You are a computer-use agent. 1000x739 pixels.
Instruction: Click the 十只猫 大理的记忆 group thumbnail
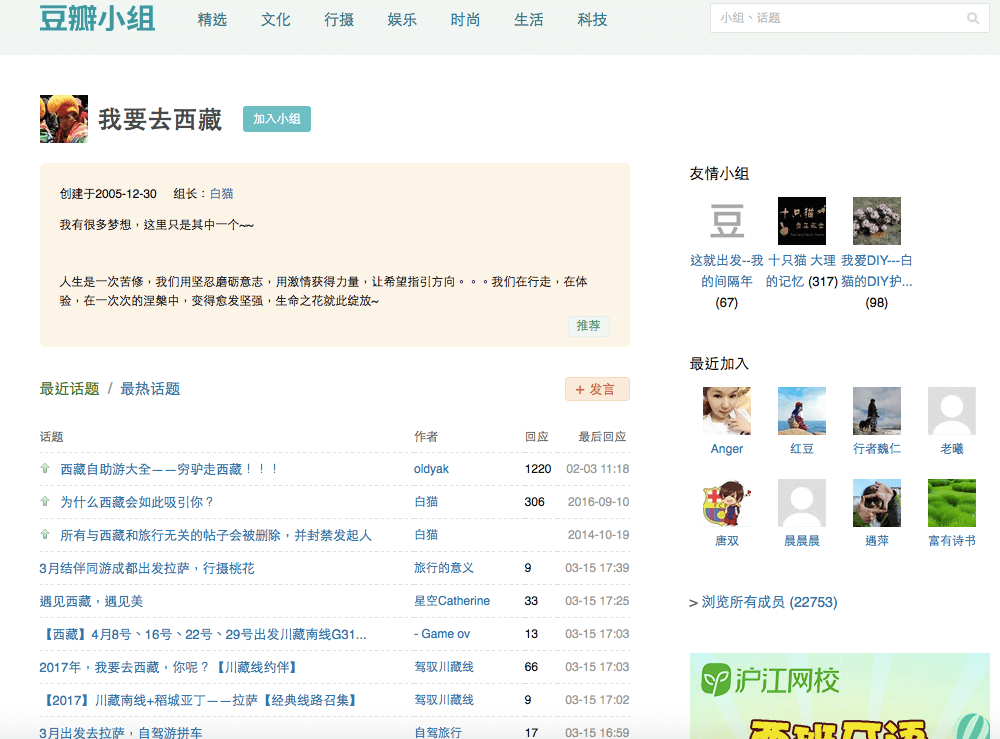pos(801,219)
